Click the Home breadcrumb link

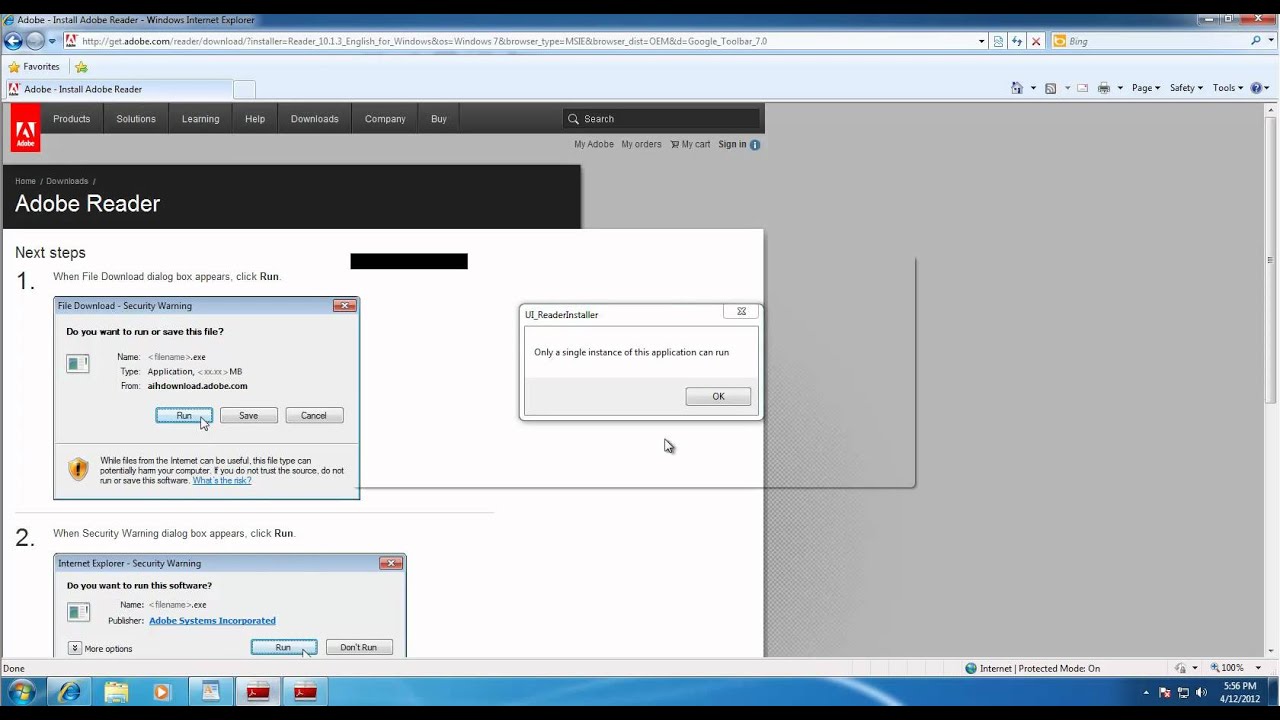25,181
